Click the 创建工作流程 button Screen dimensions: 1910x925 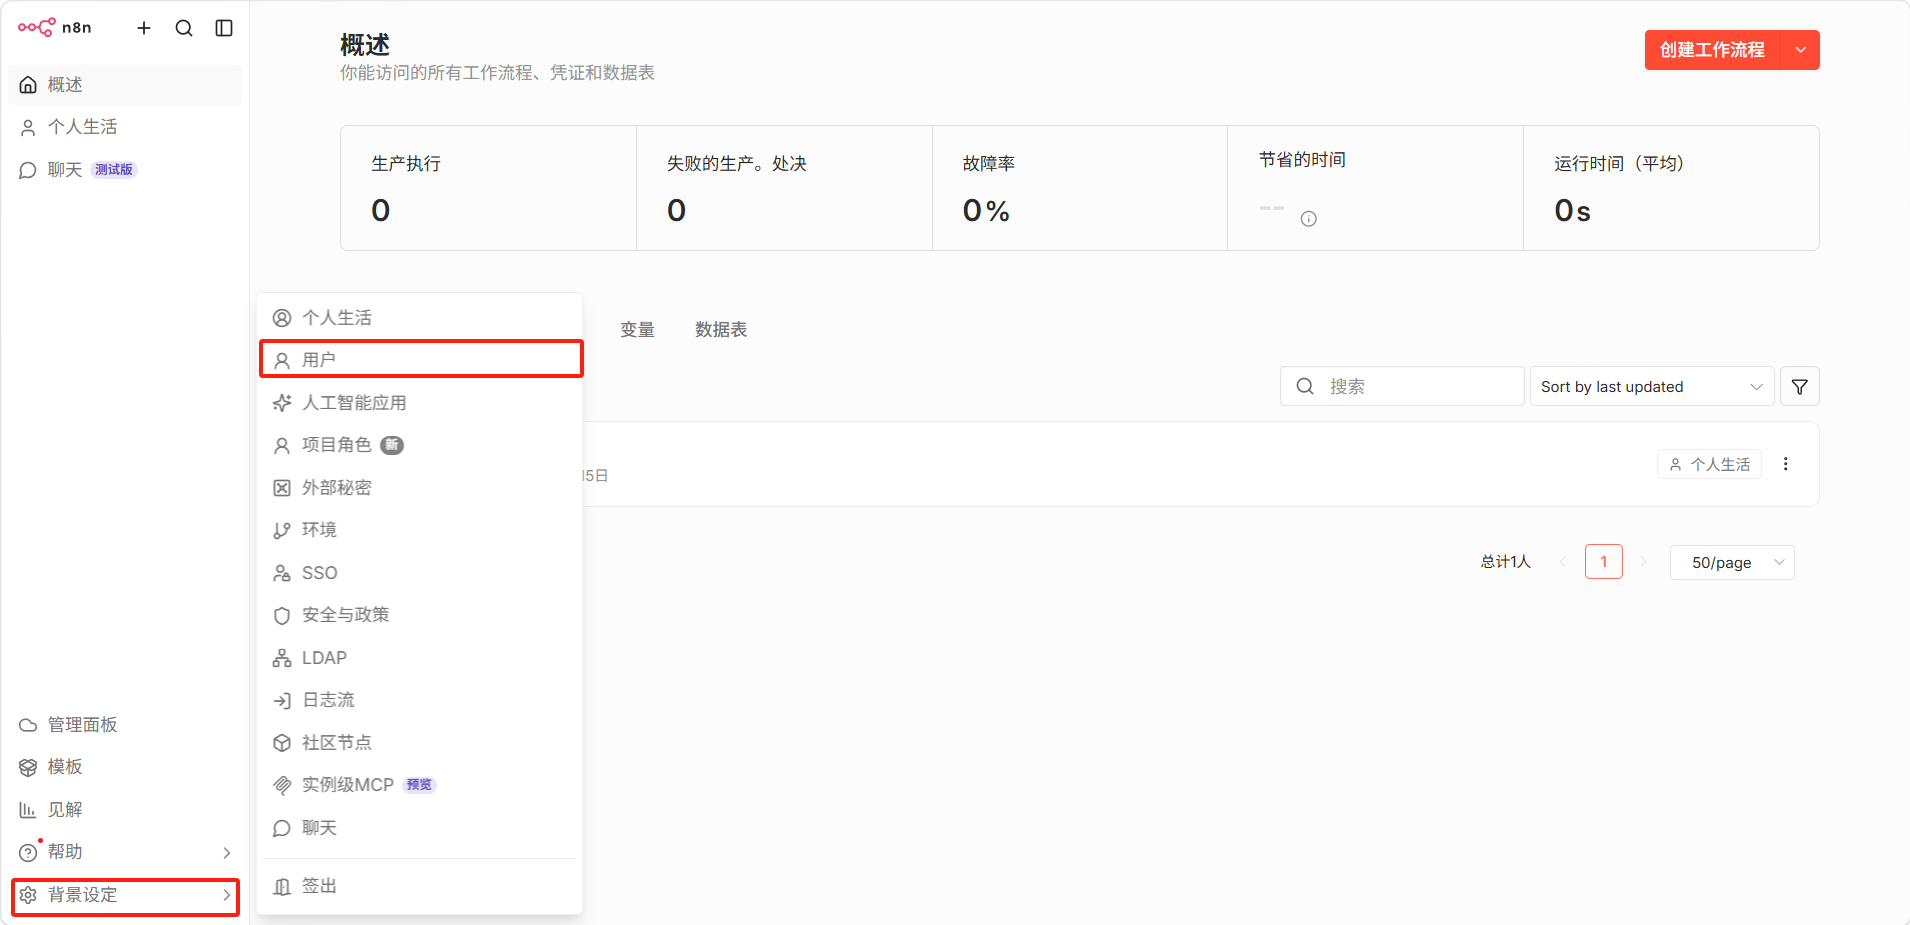click(1712, 50)
